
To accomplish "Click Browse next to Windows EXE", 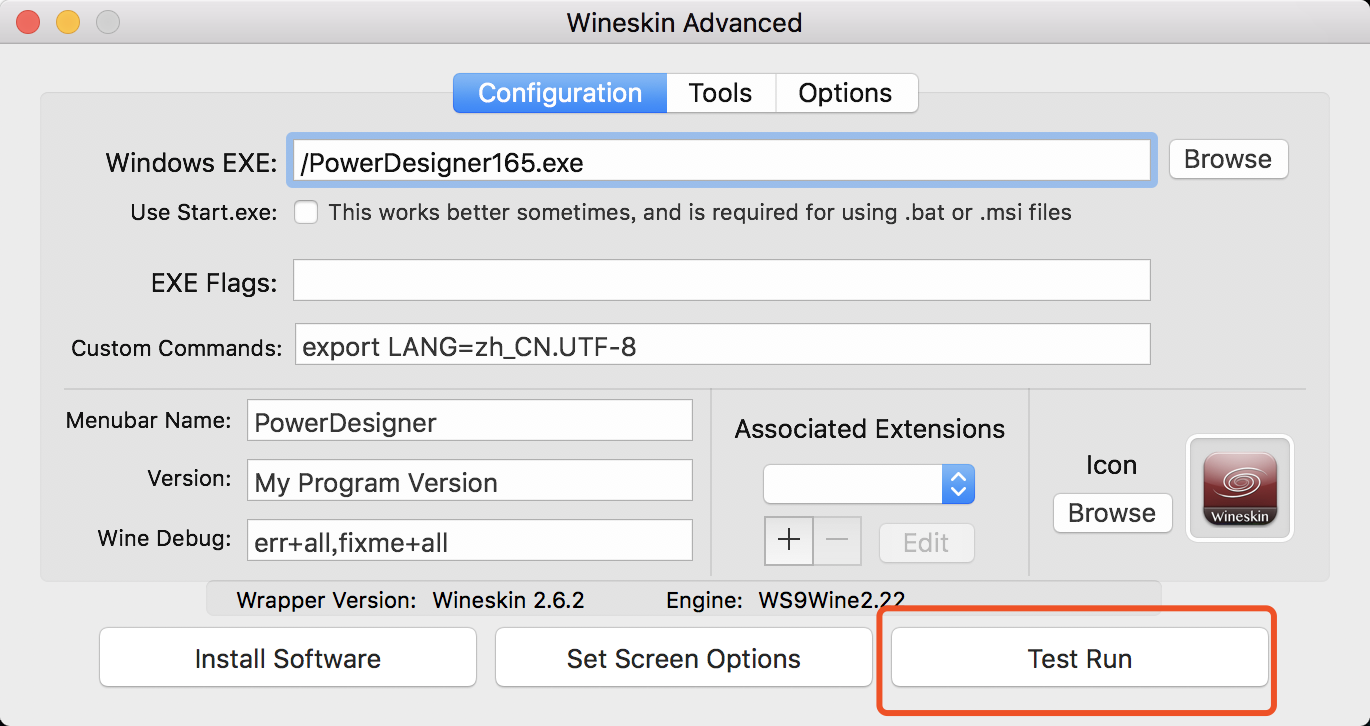I will click(x=1228, y=159).
